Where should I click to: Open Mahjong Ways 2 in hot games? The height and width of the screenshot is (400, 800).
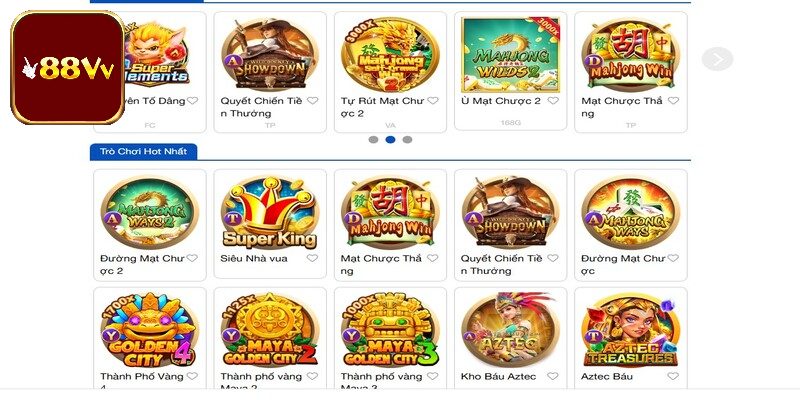(149, 212)
